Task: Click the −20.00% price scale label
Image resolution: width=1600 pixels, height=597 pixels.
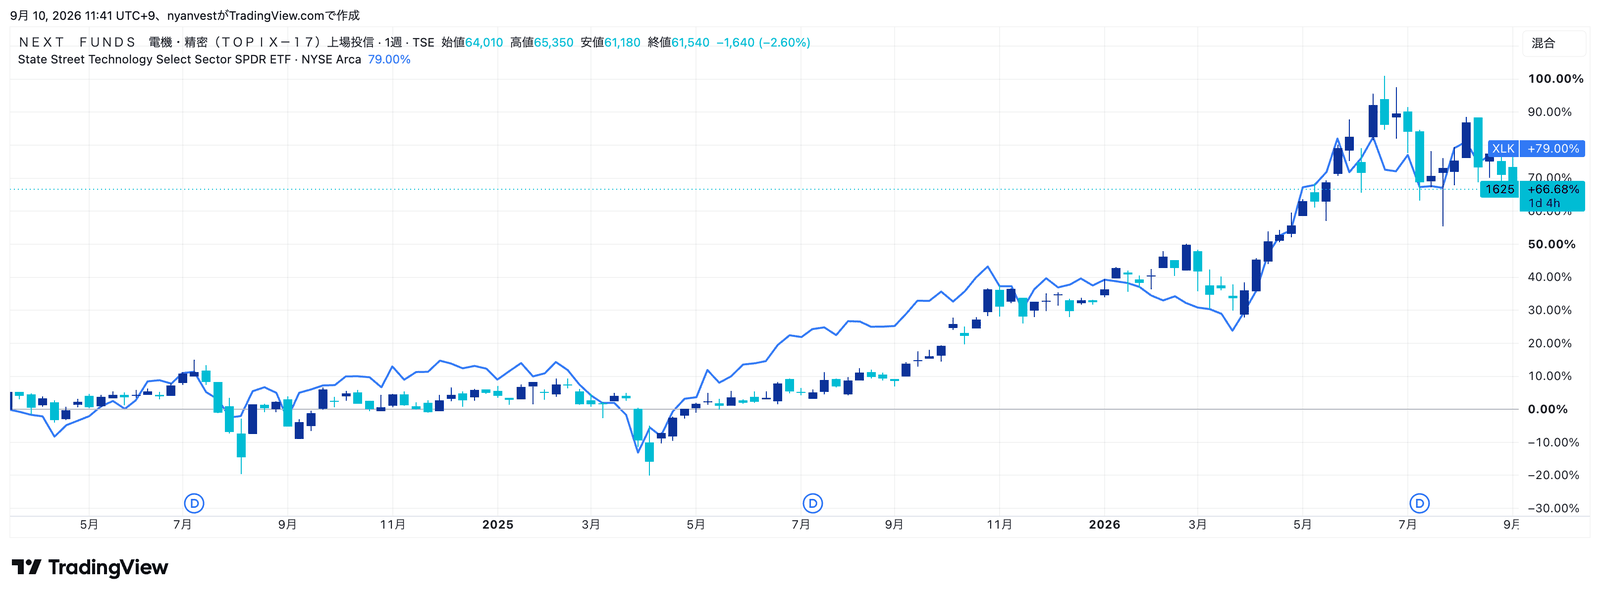Action: pos(1553,475)
